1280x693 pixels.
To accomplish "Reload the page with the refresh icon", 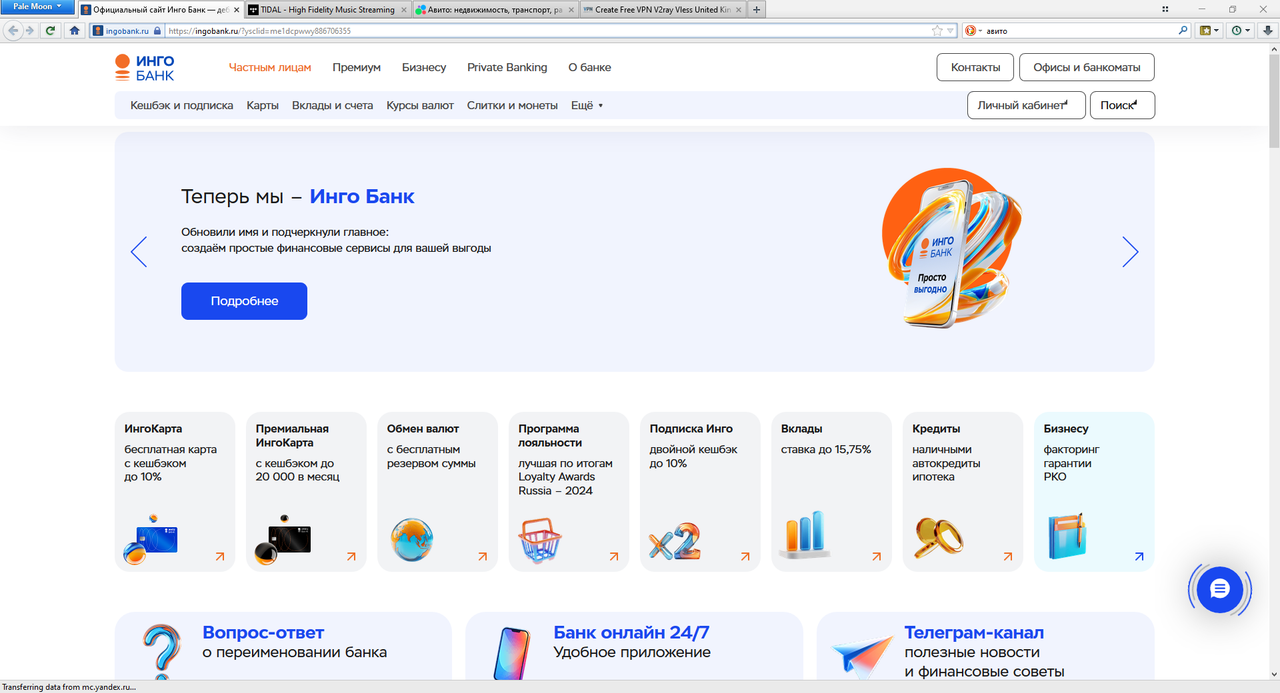I will click(x=51, y=31).
